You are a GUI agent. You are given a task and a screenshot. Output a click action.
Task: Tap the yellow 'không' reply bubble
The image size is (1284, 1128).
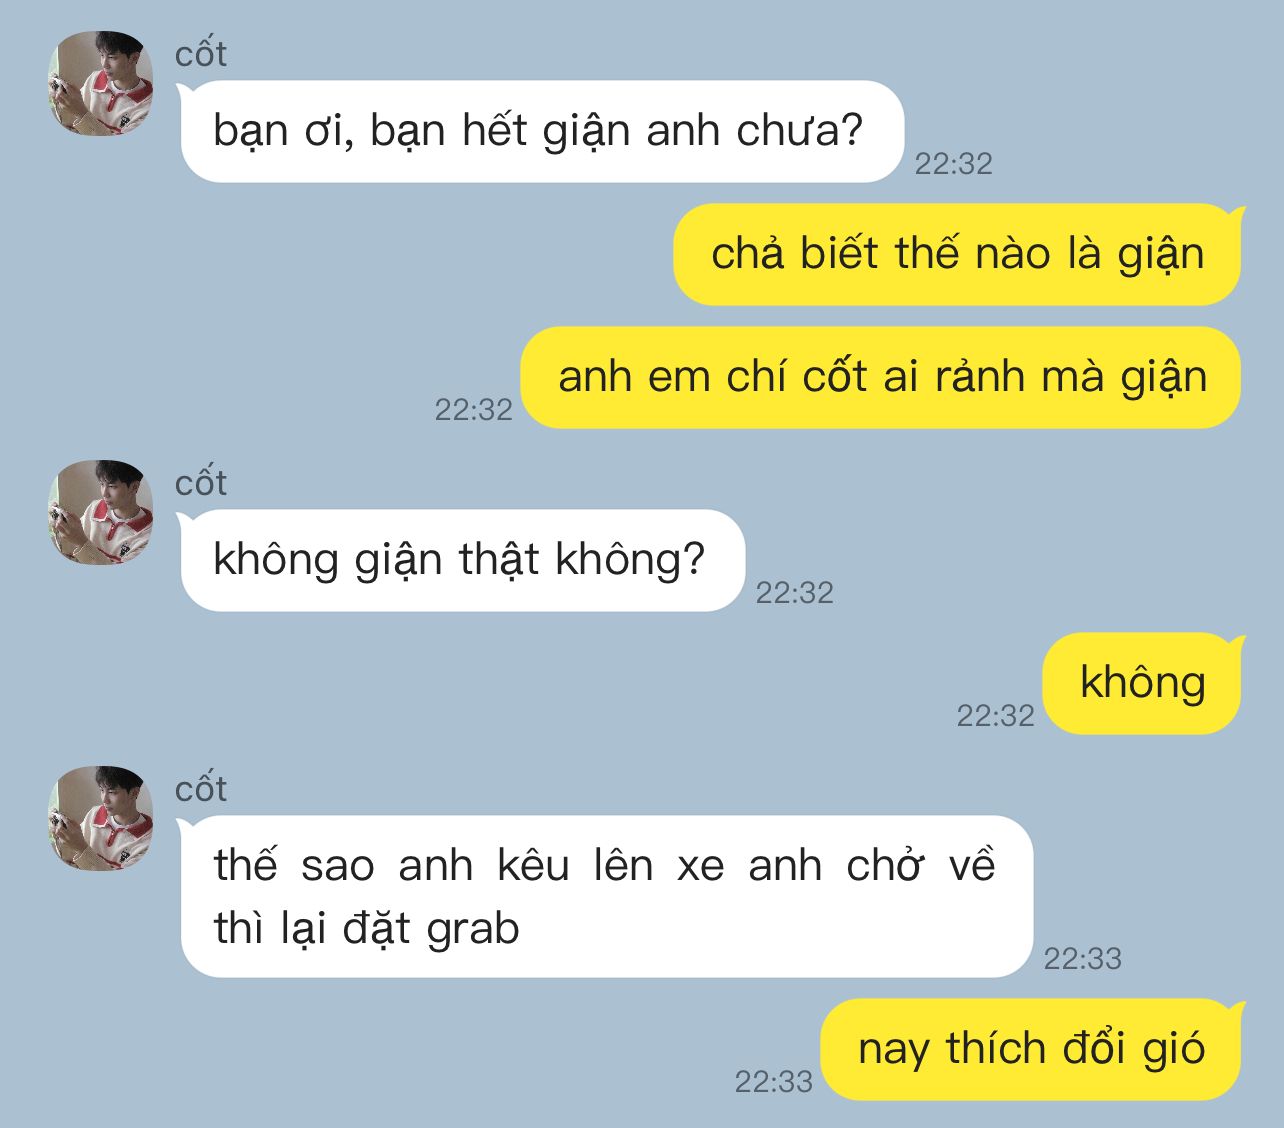[1143, 683]
